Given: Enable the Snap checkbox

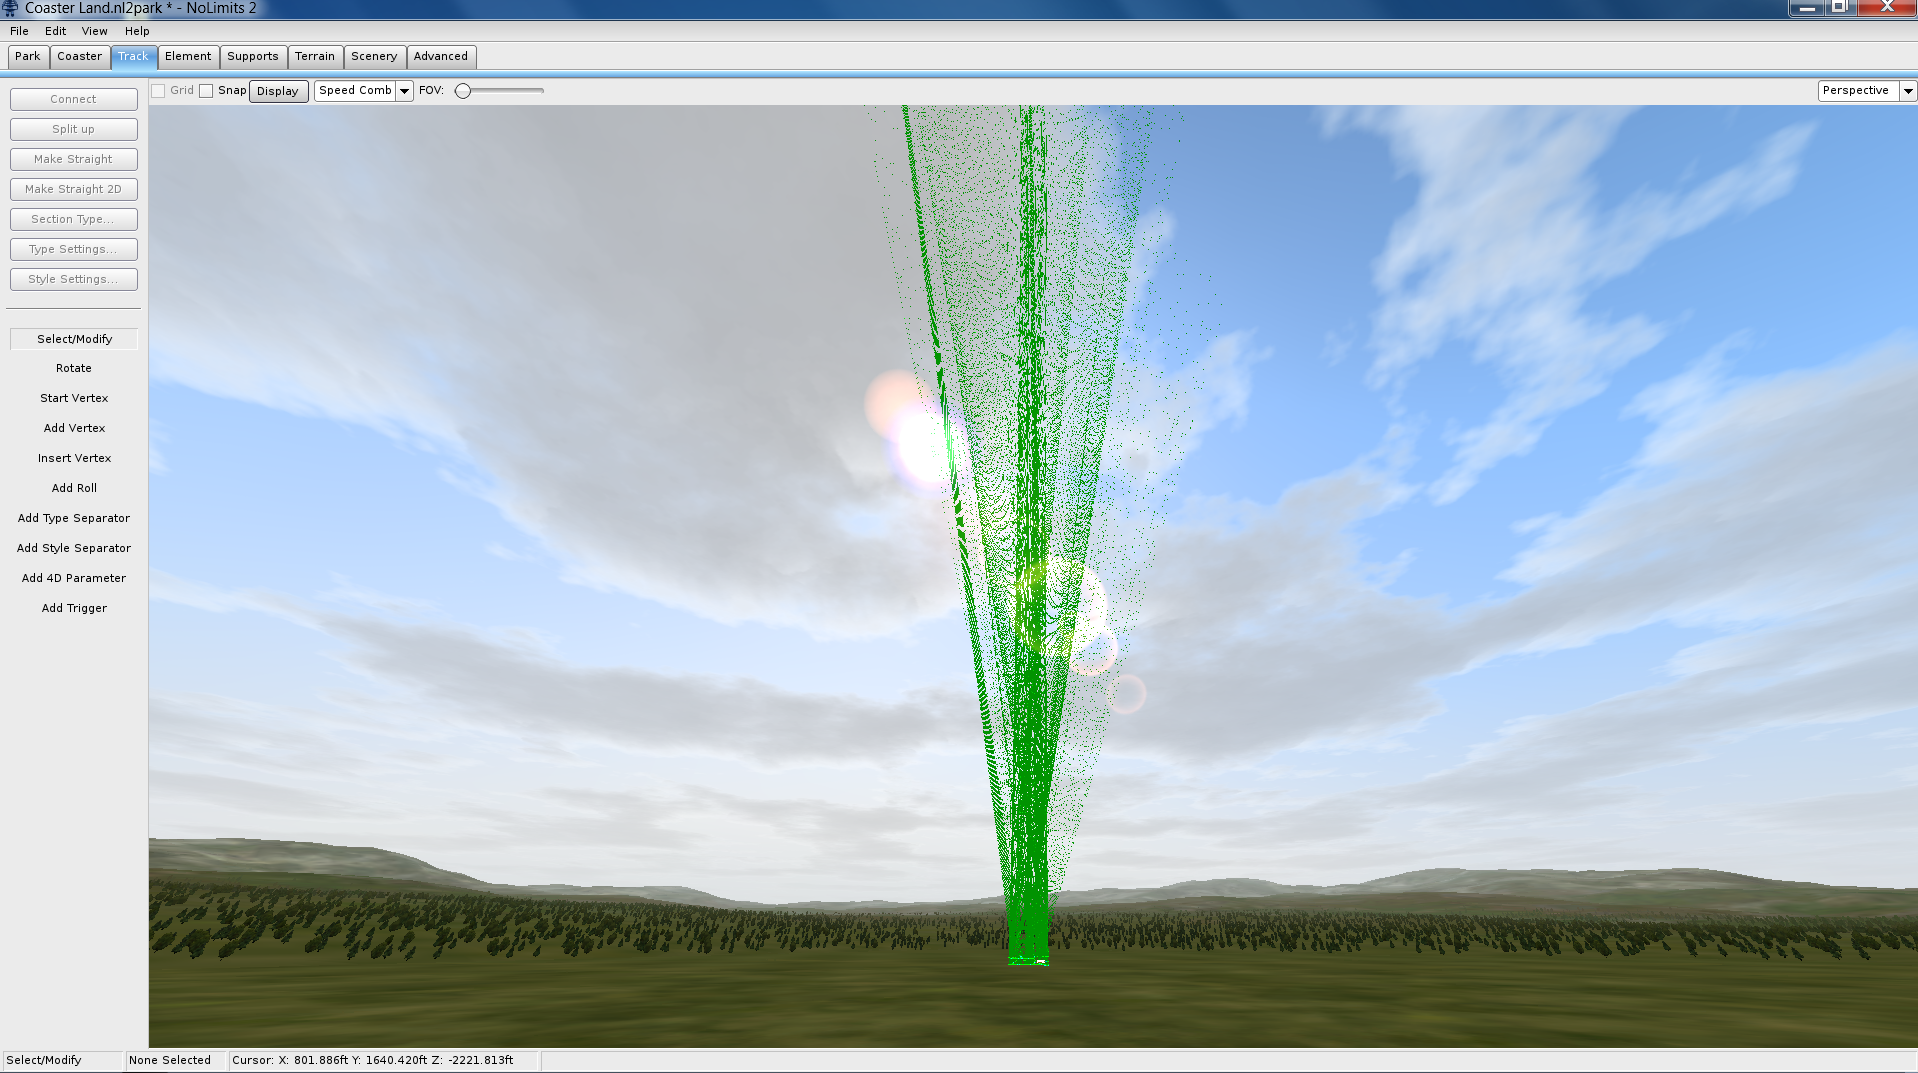Looking at the screenshot, I should pyautogui.click(x=206, y=91).
